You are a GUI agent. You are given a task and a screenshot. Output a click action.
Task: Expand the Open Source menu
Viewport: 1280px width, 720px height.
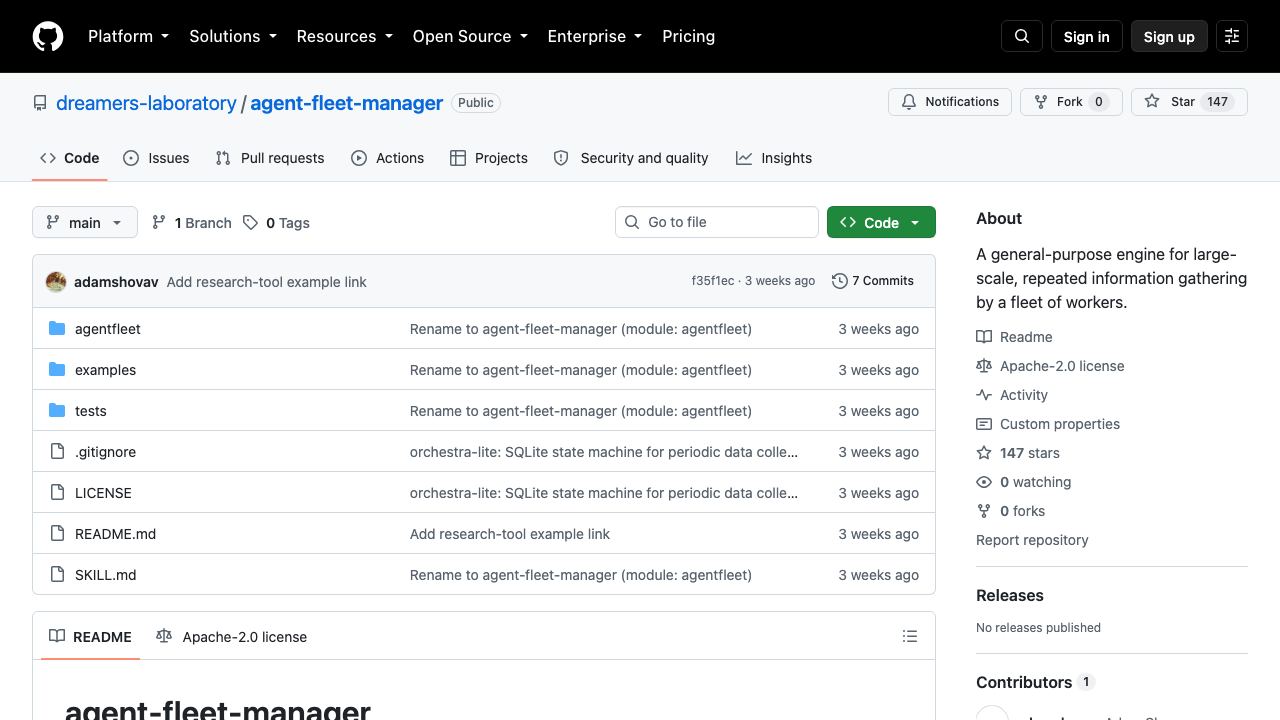point(470,36)
